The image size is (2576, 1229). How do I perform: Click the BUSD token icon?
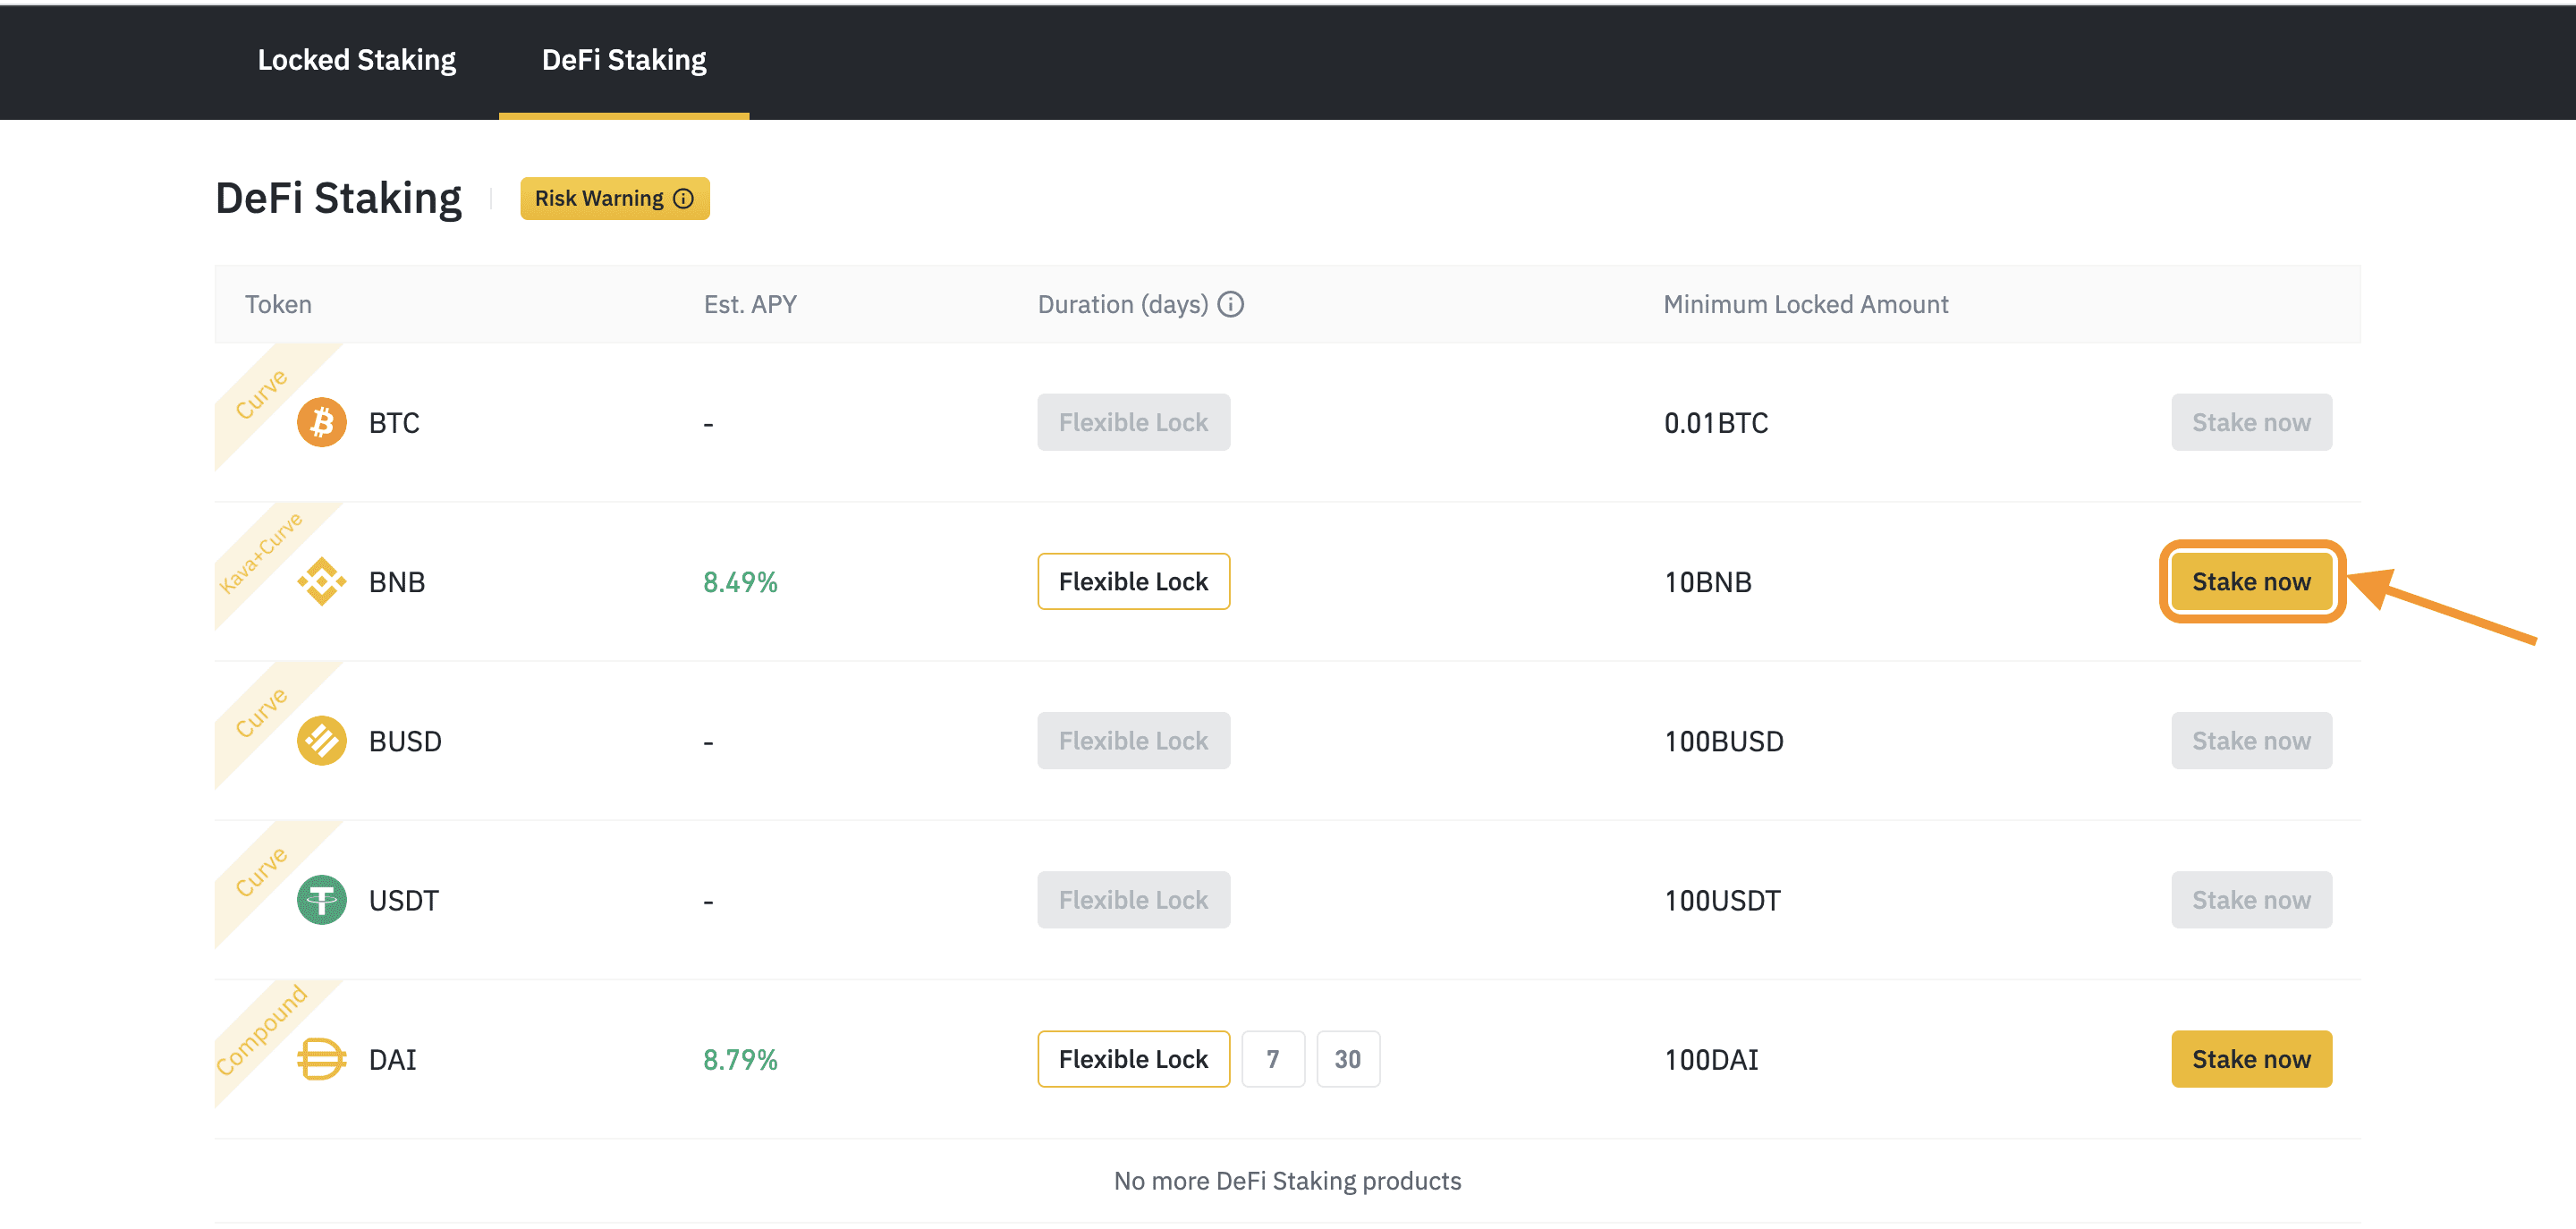pos(322,740)
